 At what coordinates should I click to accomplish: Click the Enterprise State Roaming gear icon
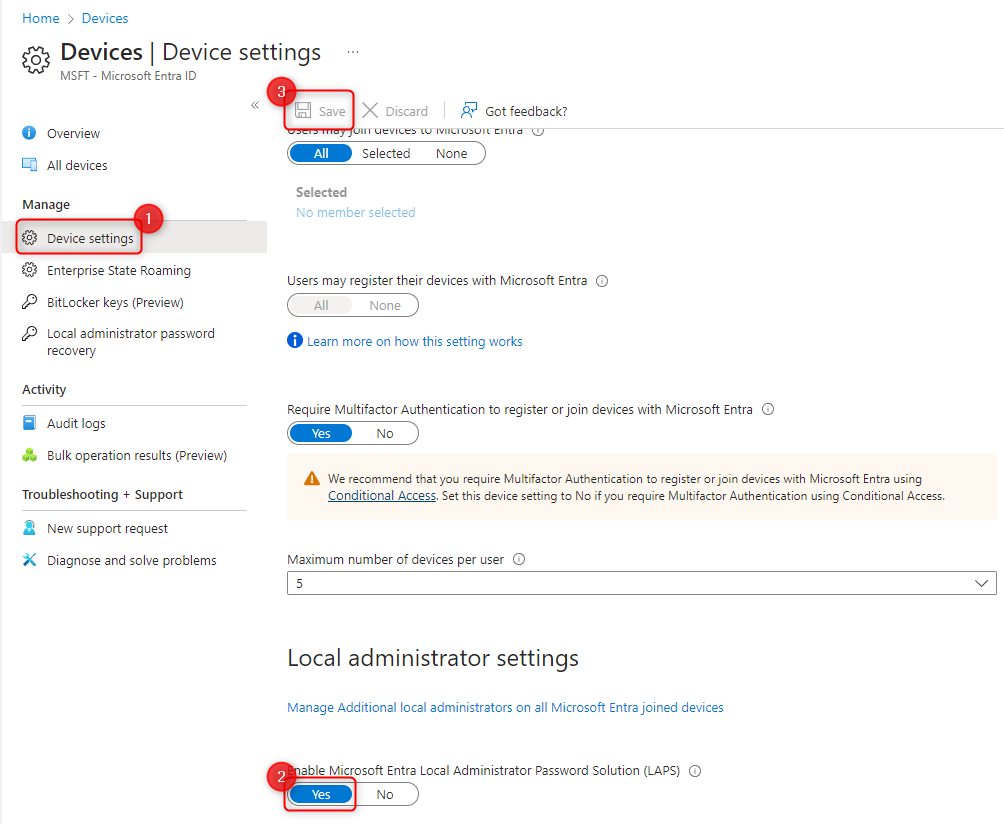(x=29, y=270)
